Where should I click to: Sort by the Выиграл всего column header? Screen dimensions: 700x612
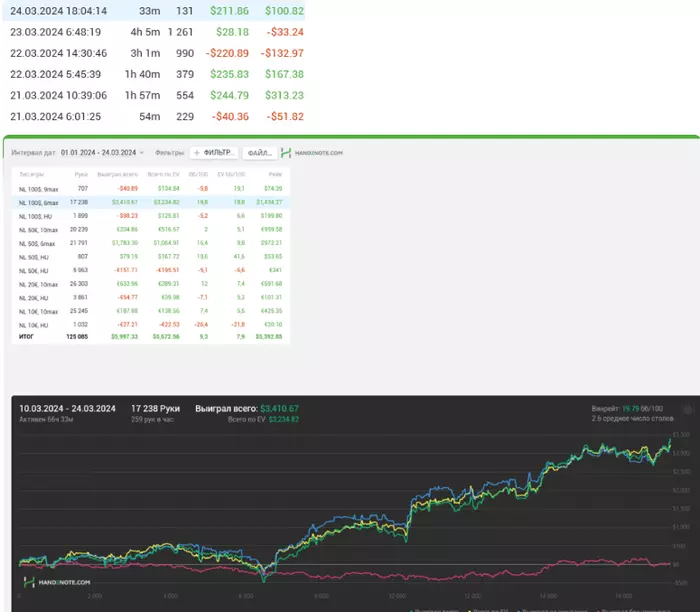[117, 175]
